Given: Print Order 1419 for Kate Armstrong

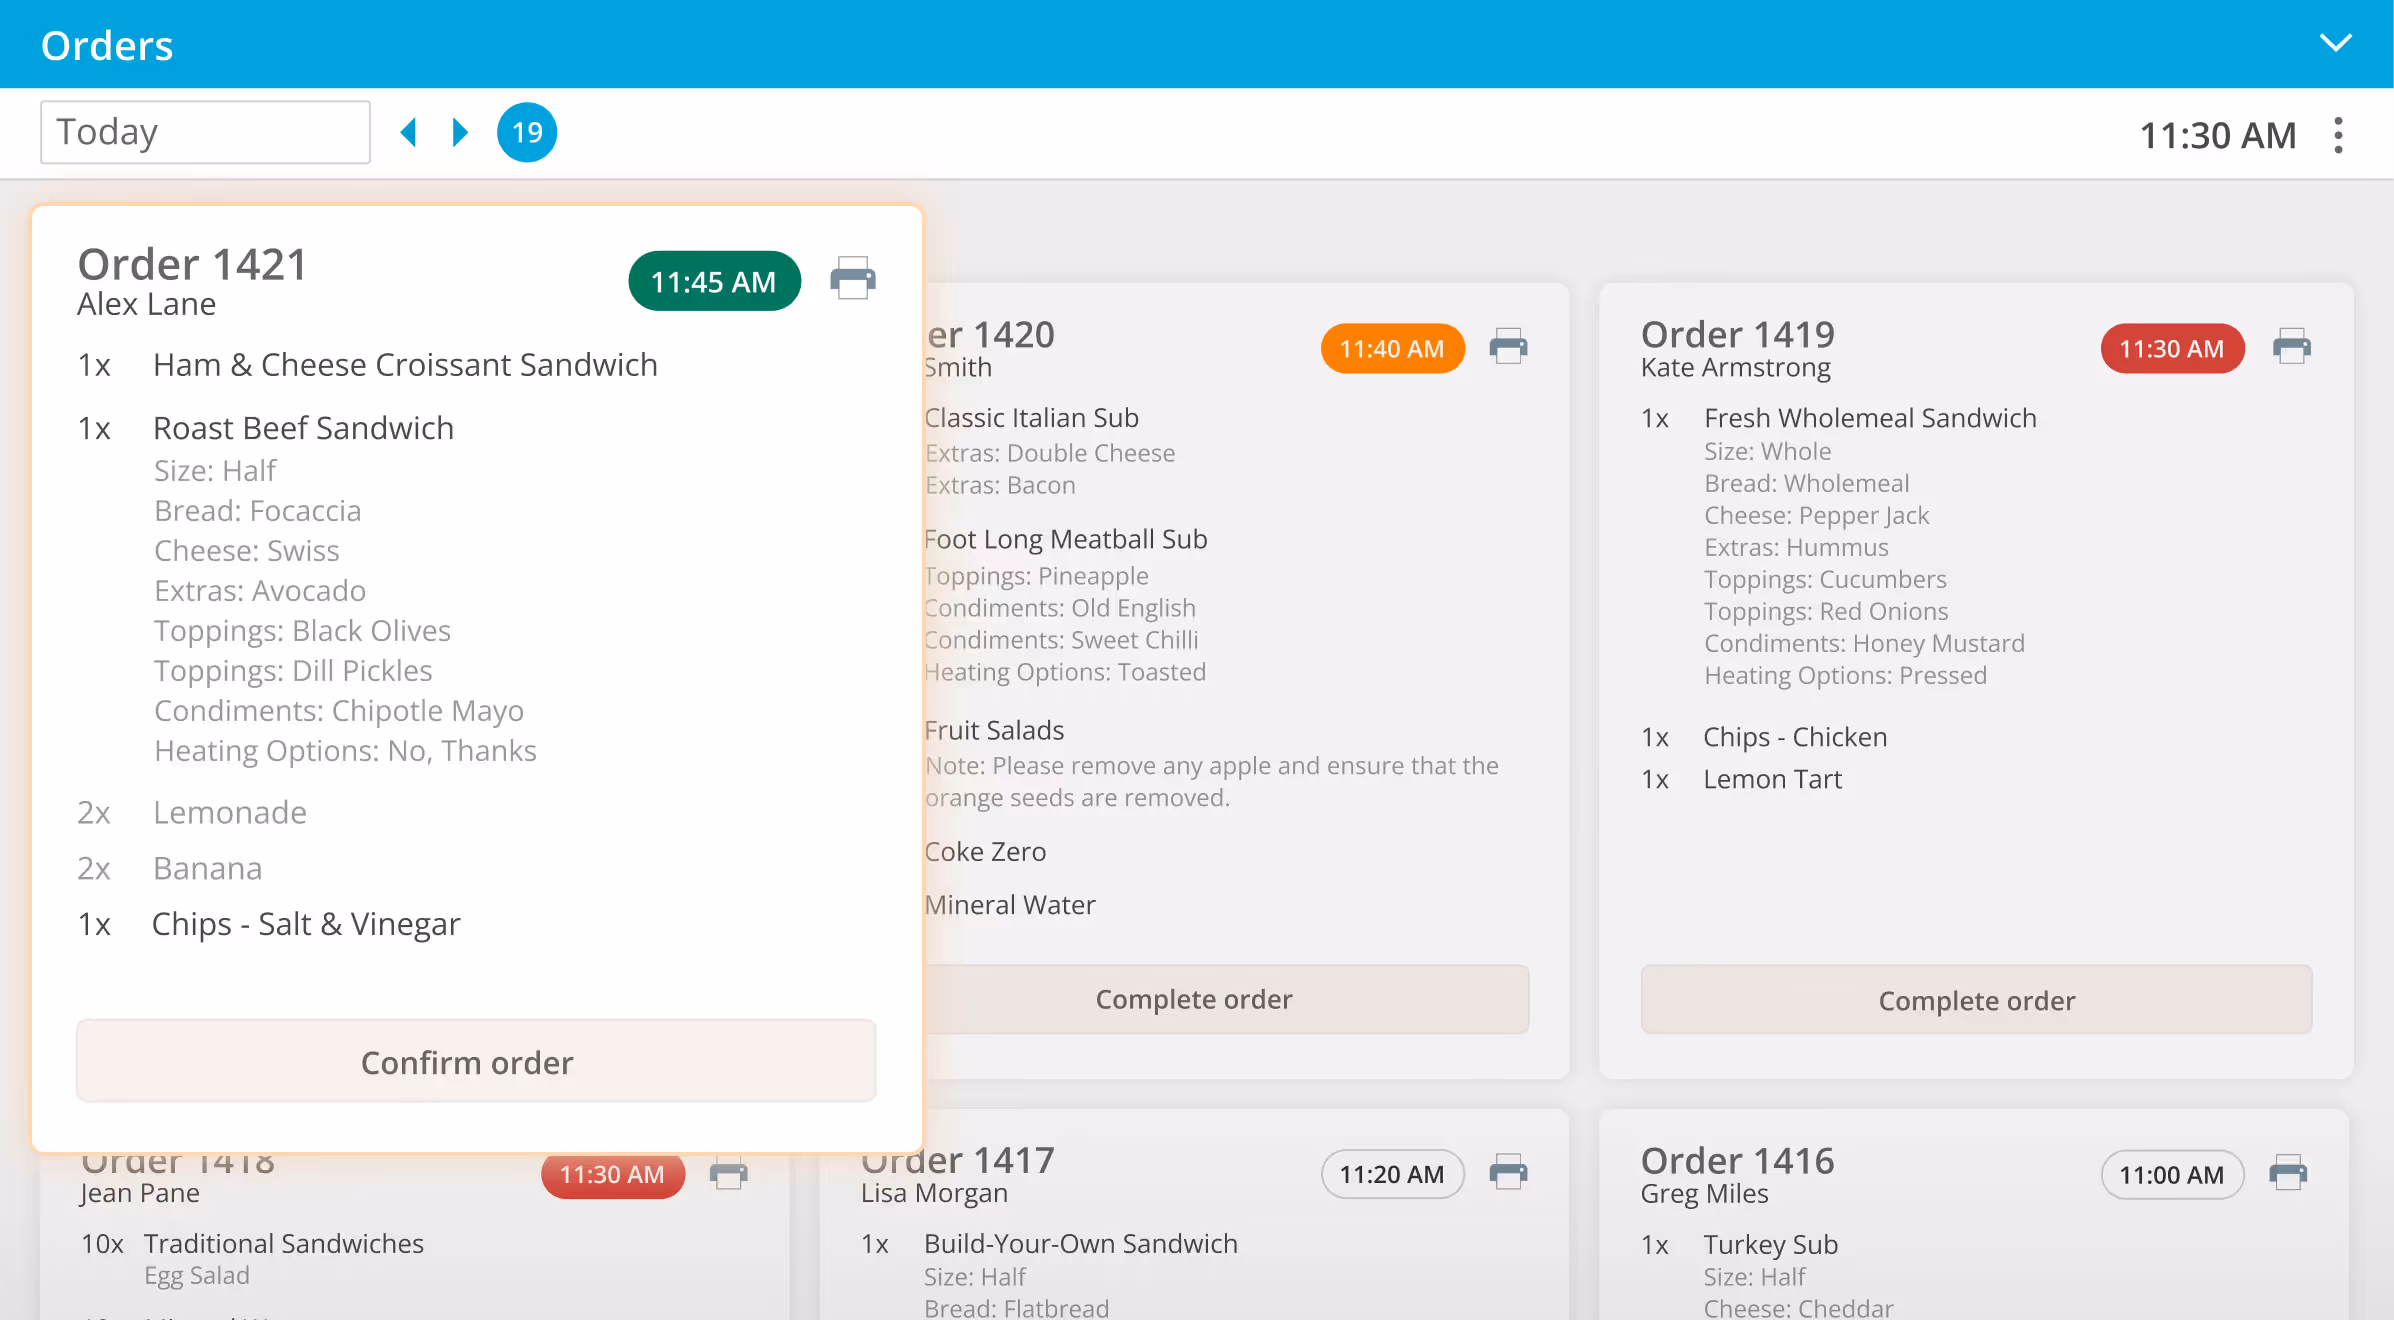Looking at the screenshot, I should pyautogui.click(x=2293, y=347).
